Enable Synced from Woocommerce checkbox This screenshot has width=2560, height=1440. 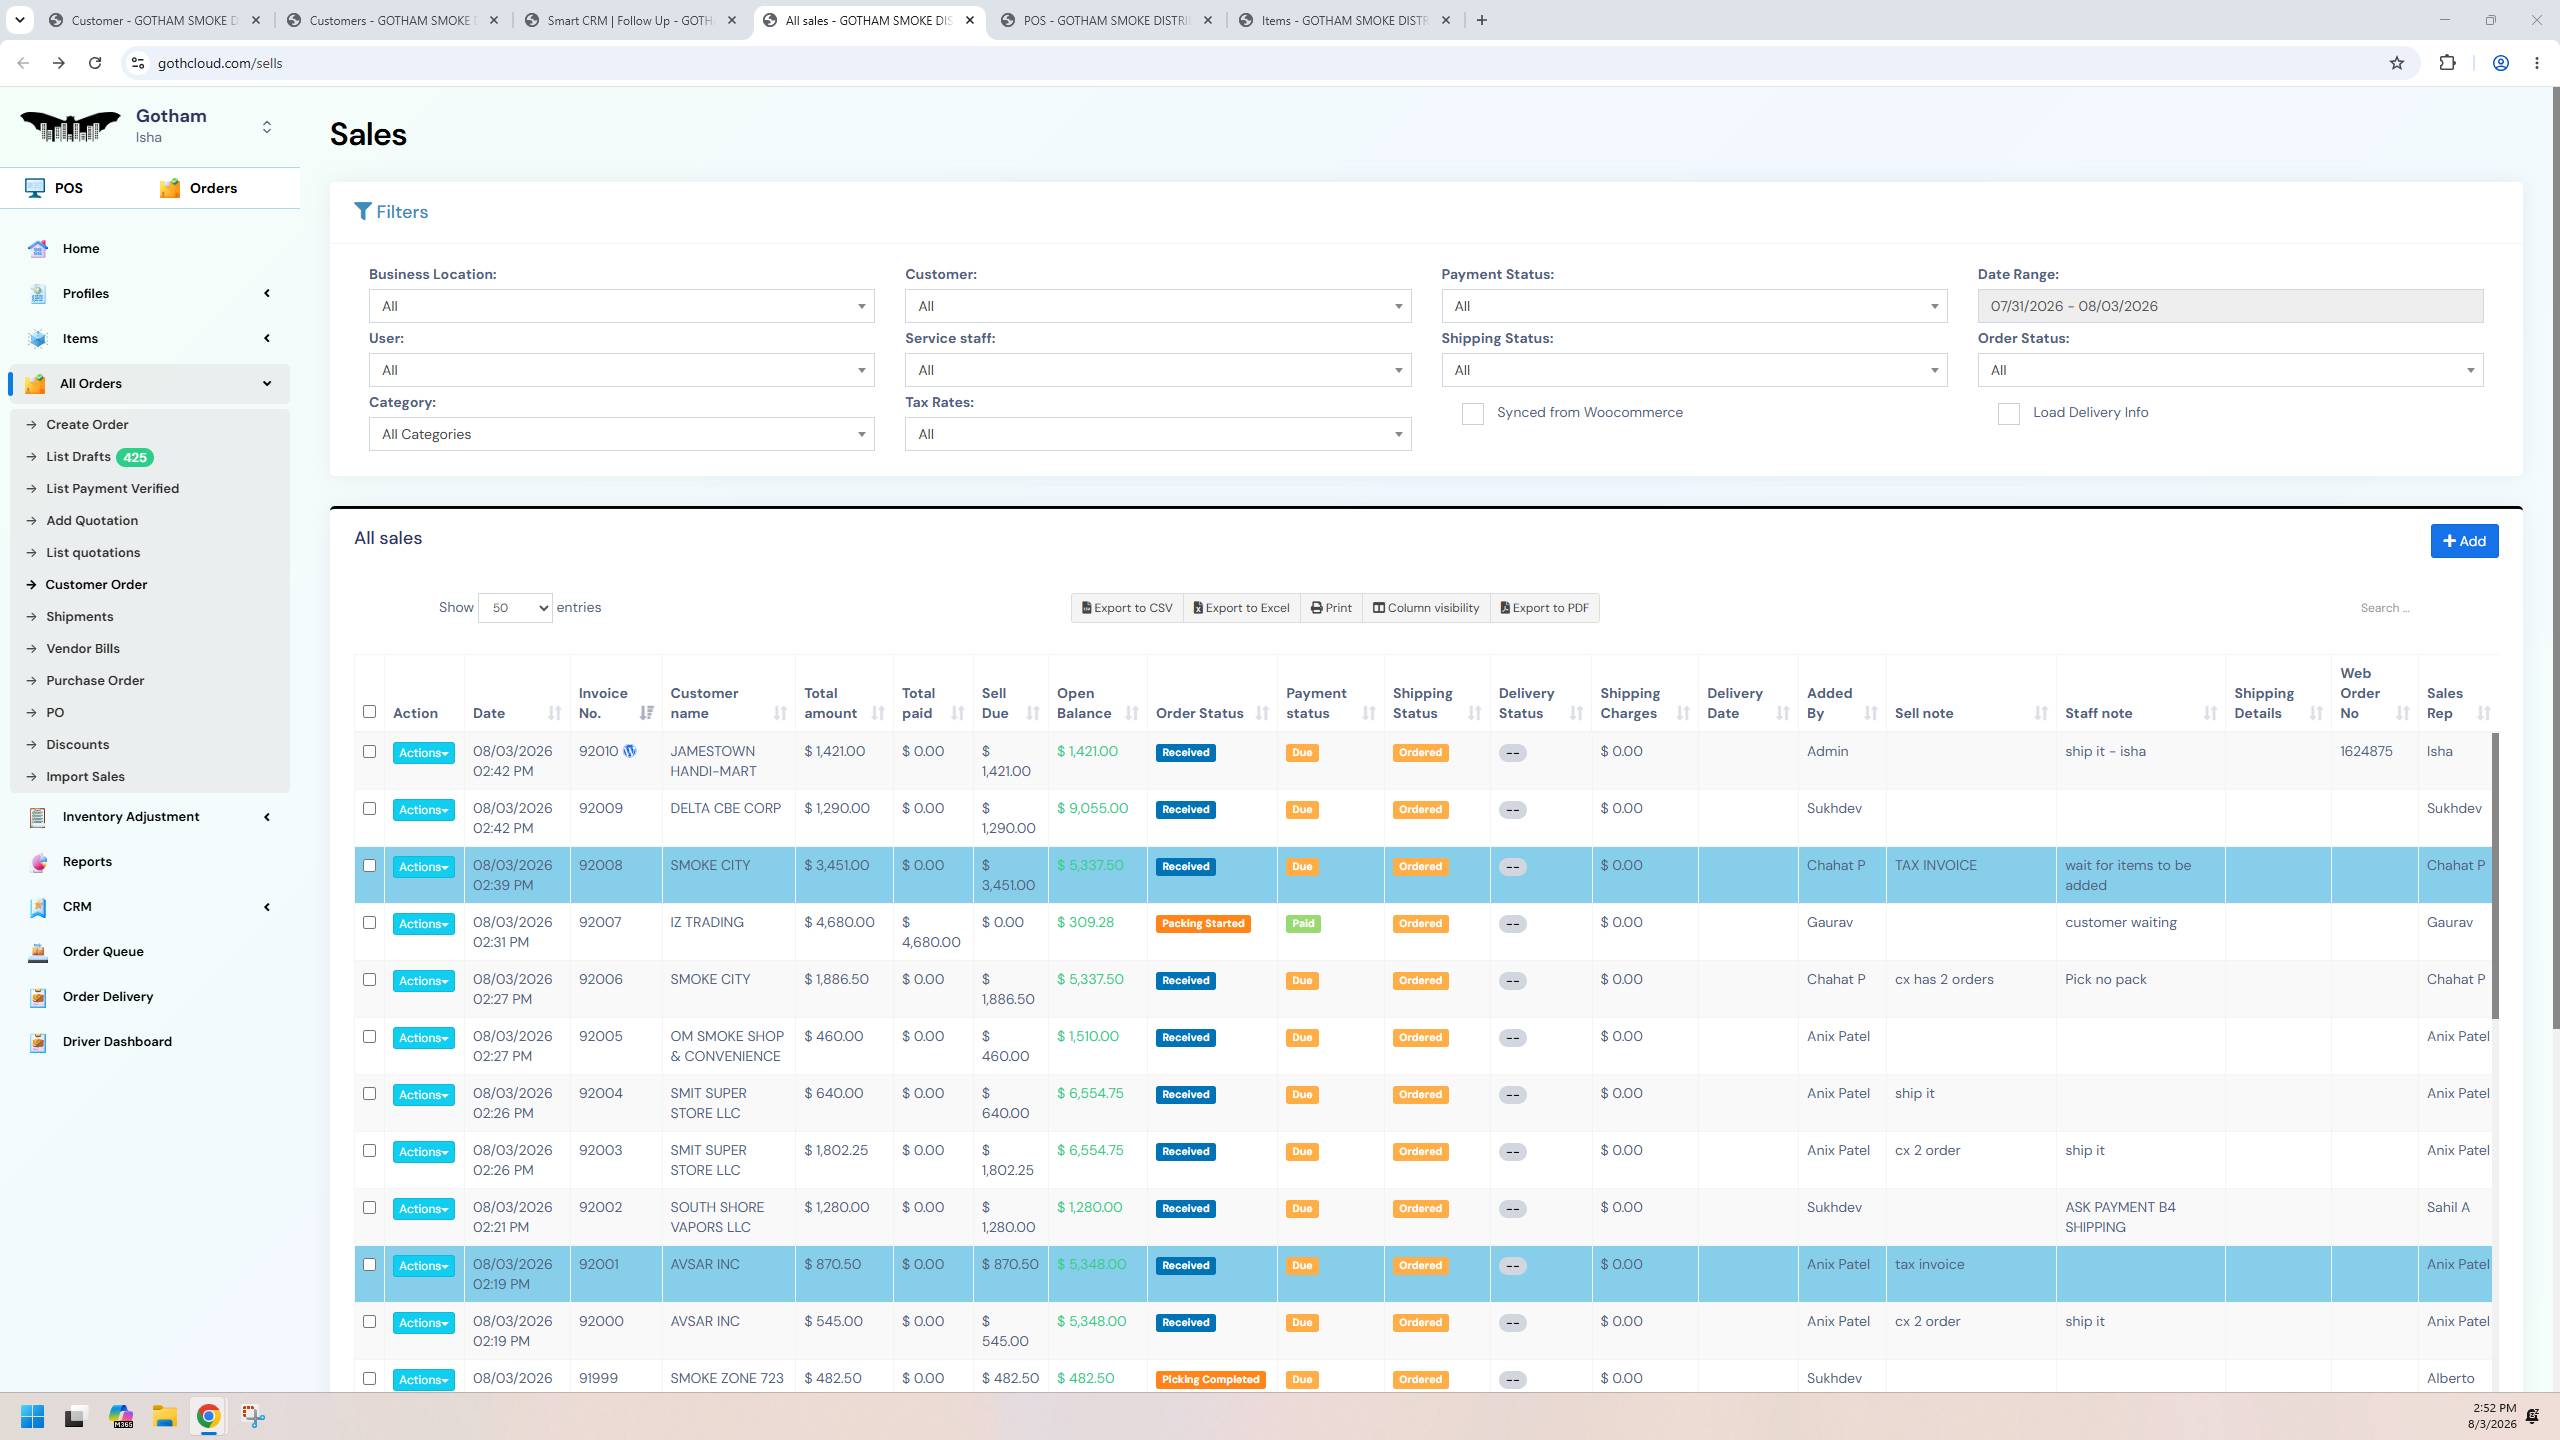1472,414
